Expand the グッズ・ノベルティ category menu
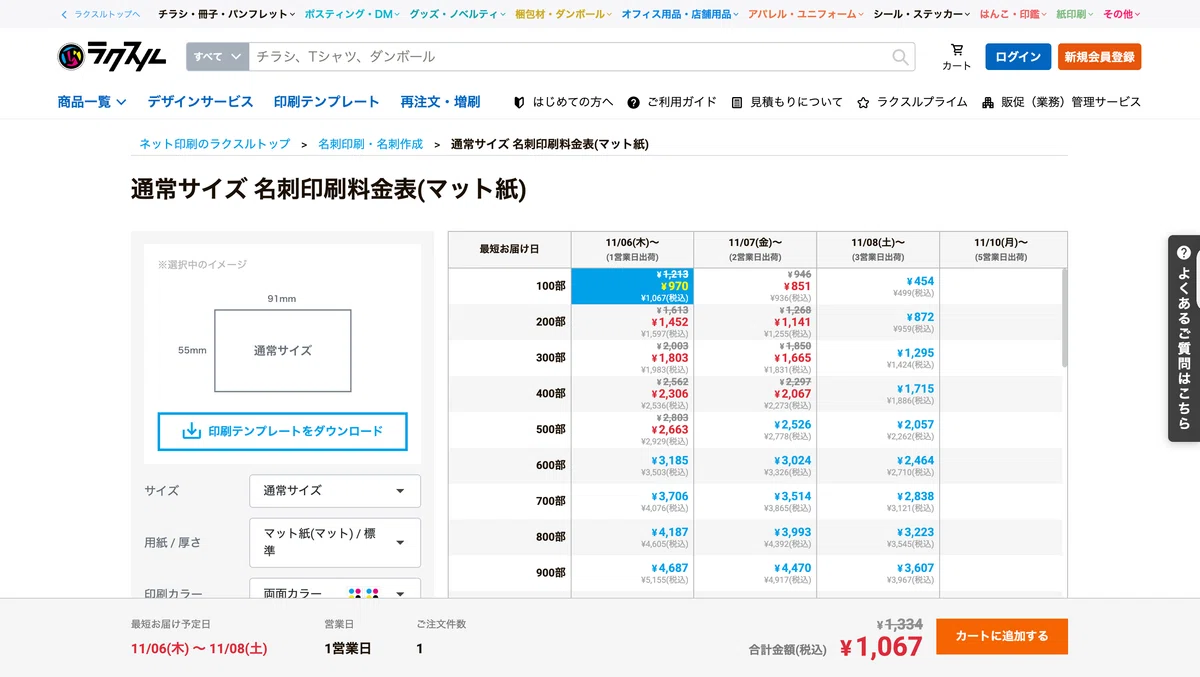This screenshot has height=677, width=1200. (x=458, y=14)
